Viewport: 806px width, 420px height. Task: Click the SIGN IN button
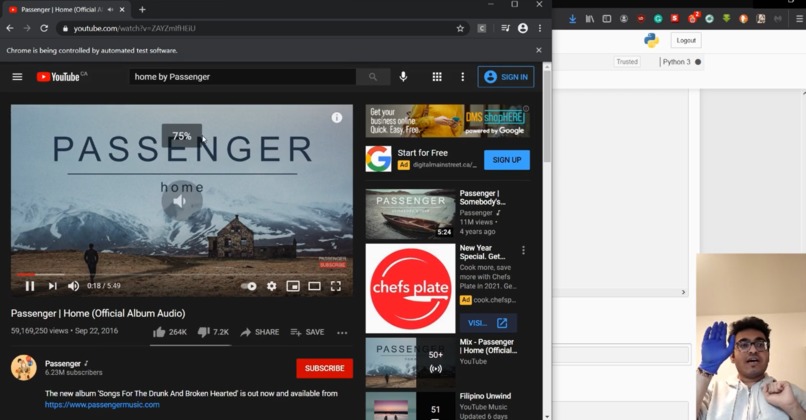(506, 77)
